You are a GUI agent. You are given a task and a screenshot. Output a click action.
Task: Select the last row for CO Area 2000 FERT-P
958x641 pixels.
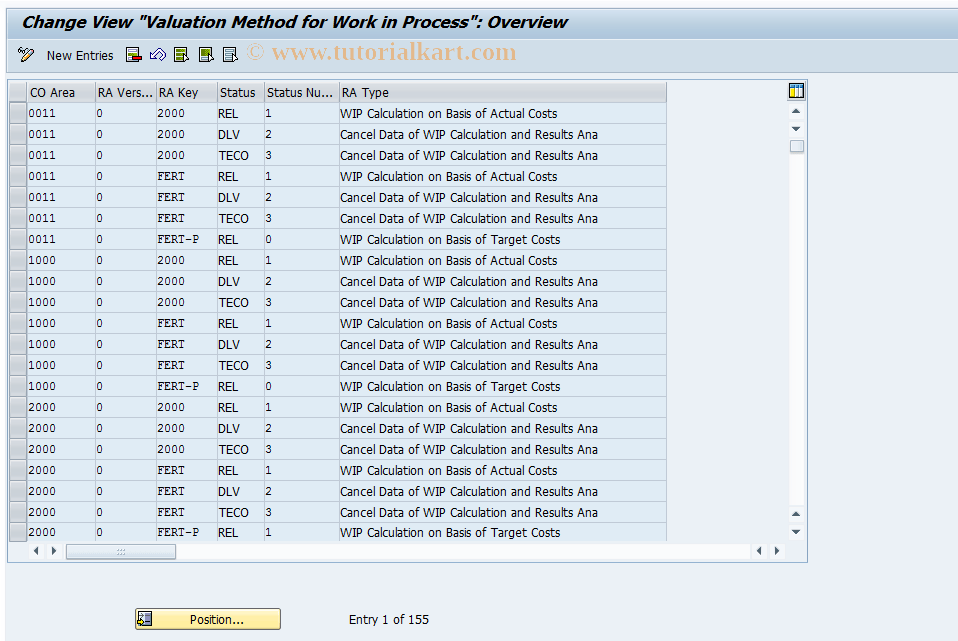pyautogui.click(x=16, y=532)
